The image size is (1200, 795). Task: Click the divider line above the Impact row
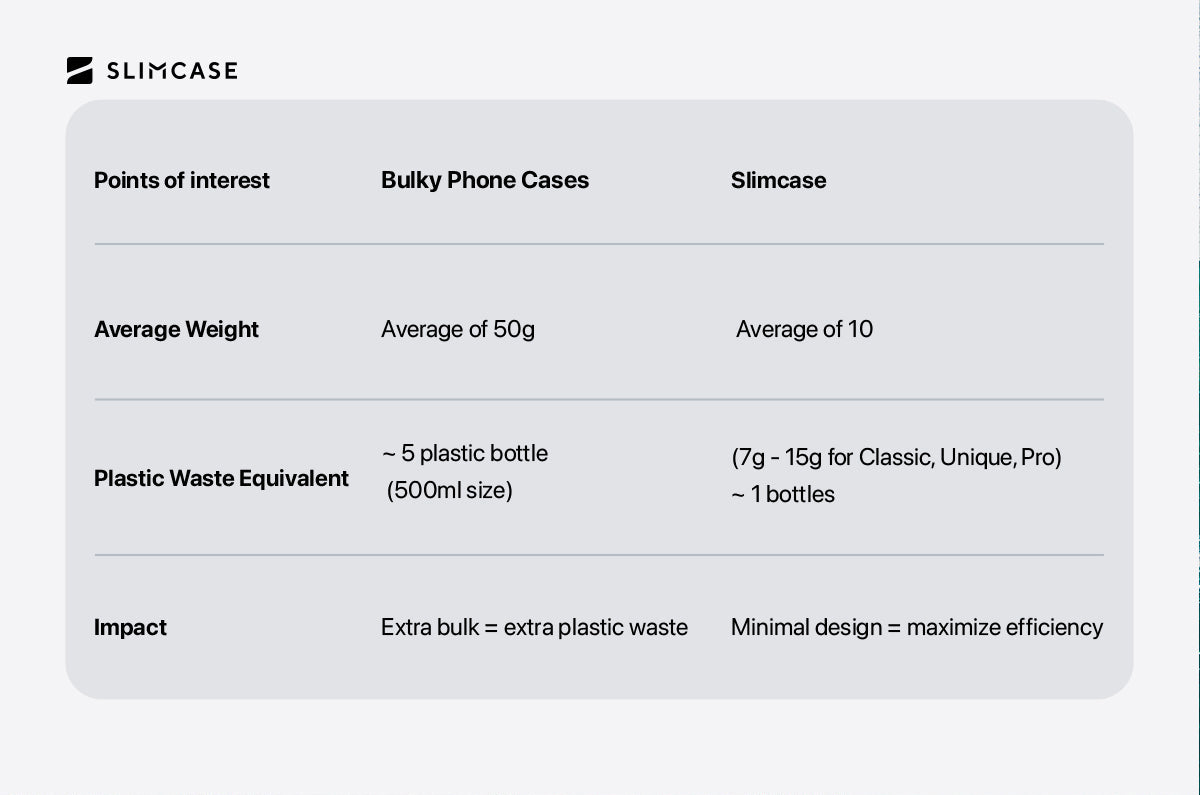point(599,555)
